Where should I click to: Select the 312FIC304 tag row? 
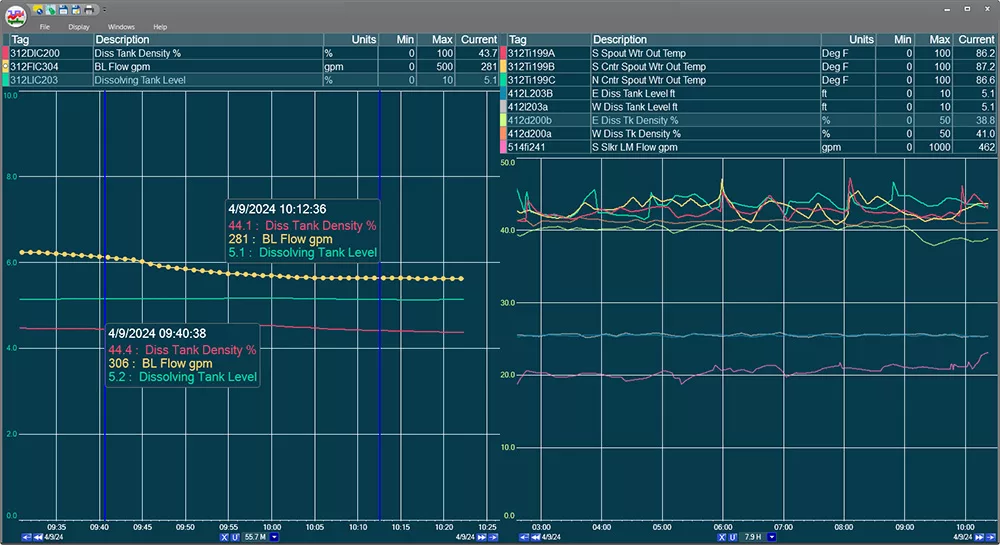[251, 66]
